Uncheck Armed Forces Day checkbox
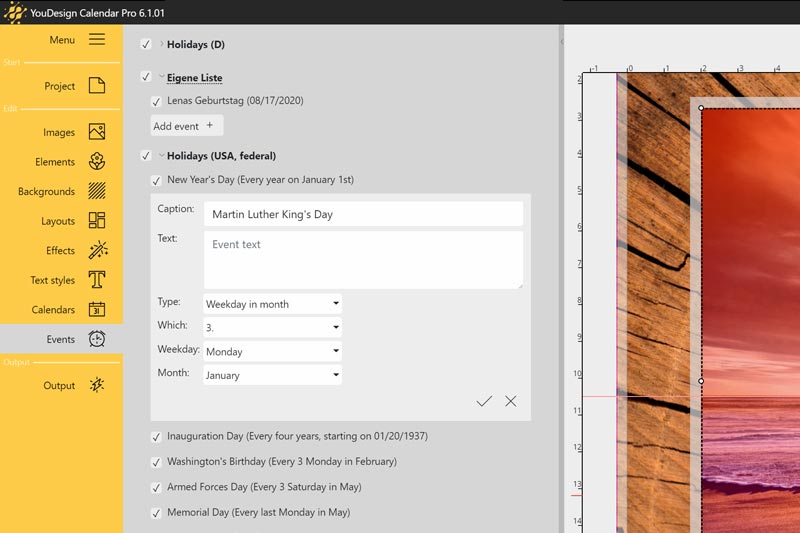800x533 pixels. pyautogui.click(x=156, y=488)
